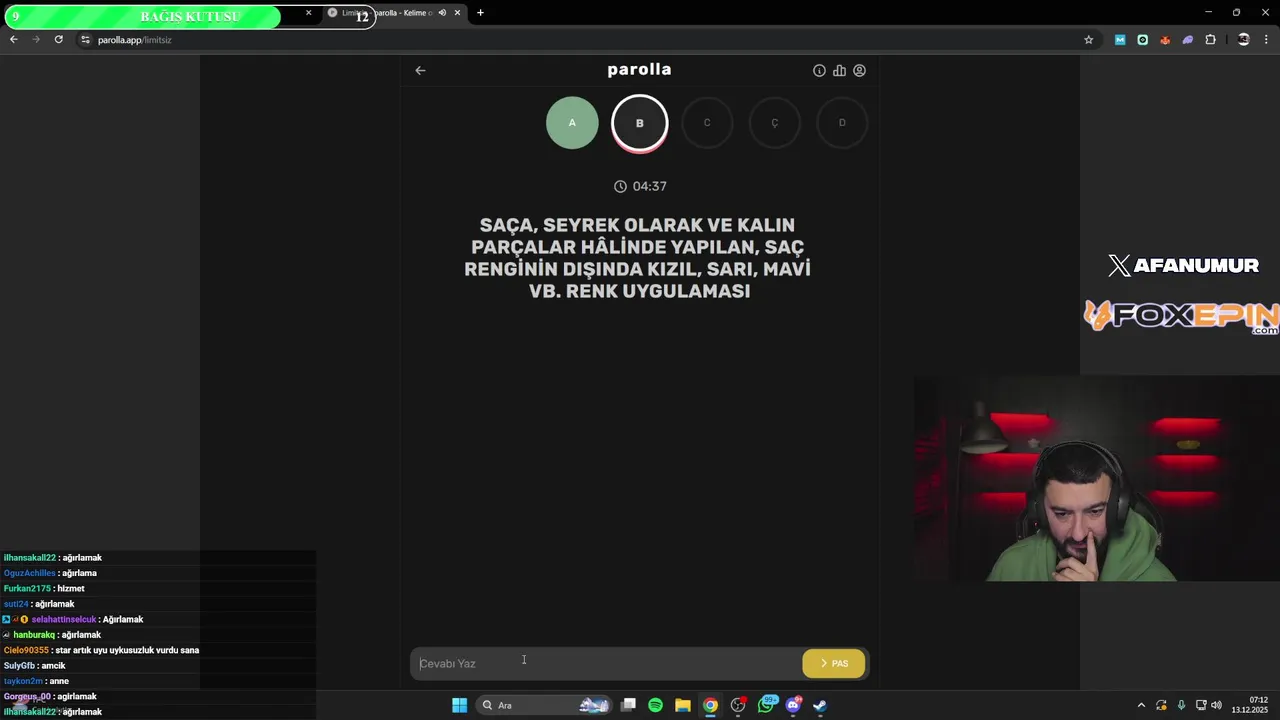
Task: Click the 04:37 countdown timer
Action: (640, 186)
